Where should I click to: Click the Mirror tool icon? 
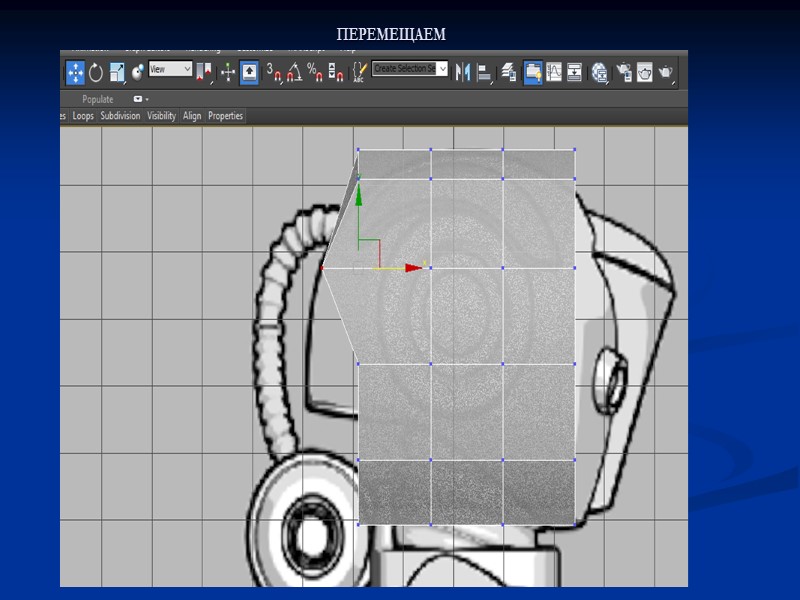(463, 72)
